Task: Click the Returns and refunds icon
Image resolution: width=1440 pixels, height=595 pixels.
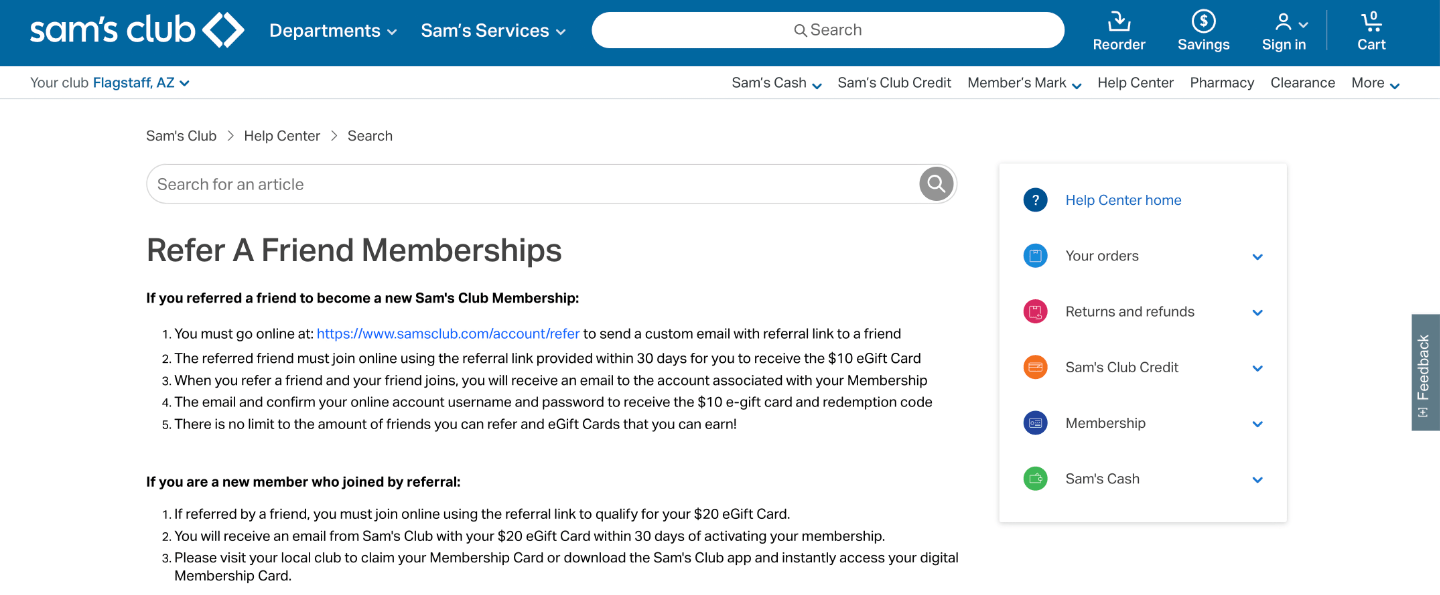Action: click(1035, 312)
